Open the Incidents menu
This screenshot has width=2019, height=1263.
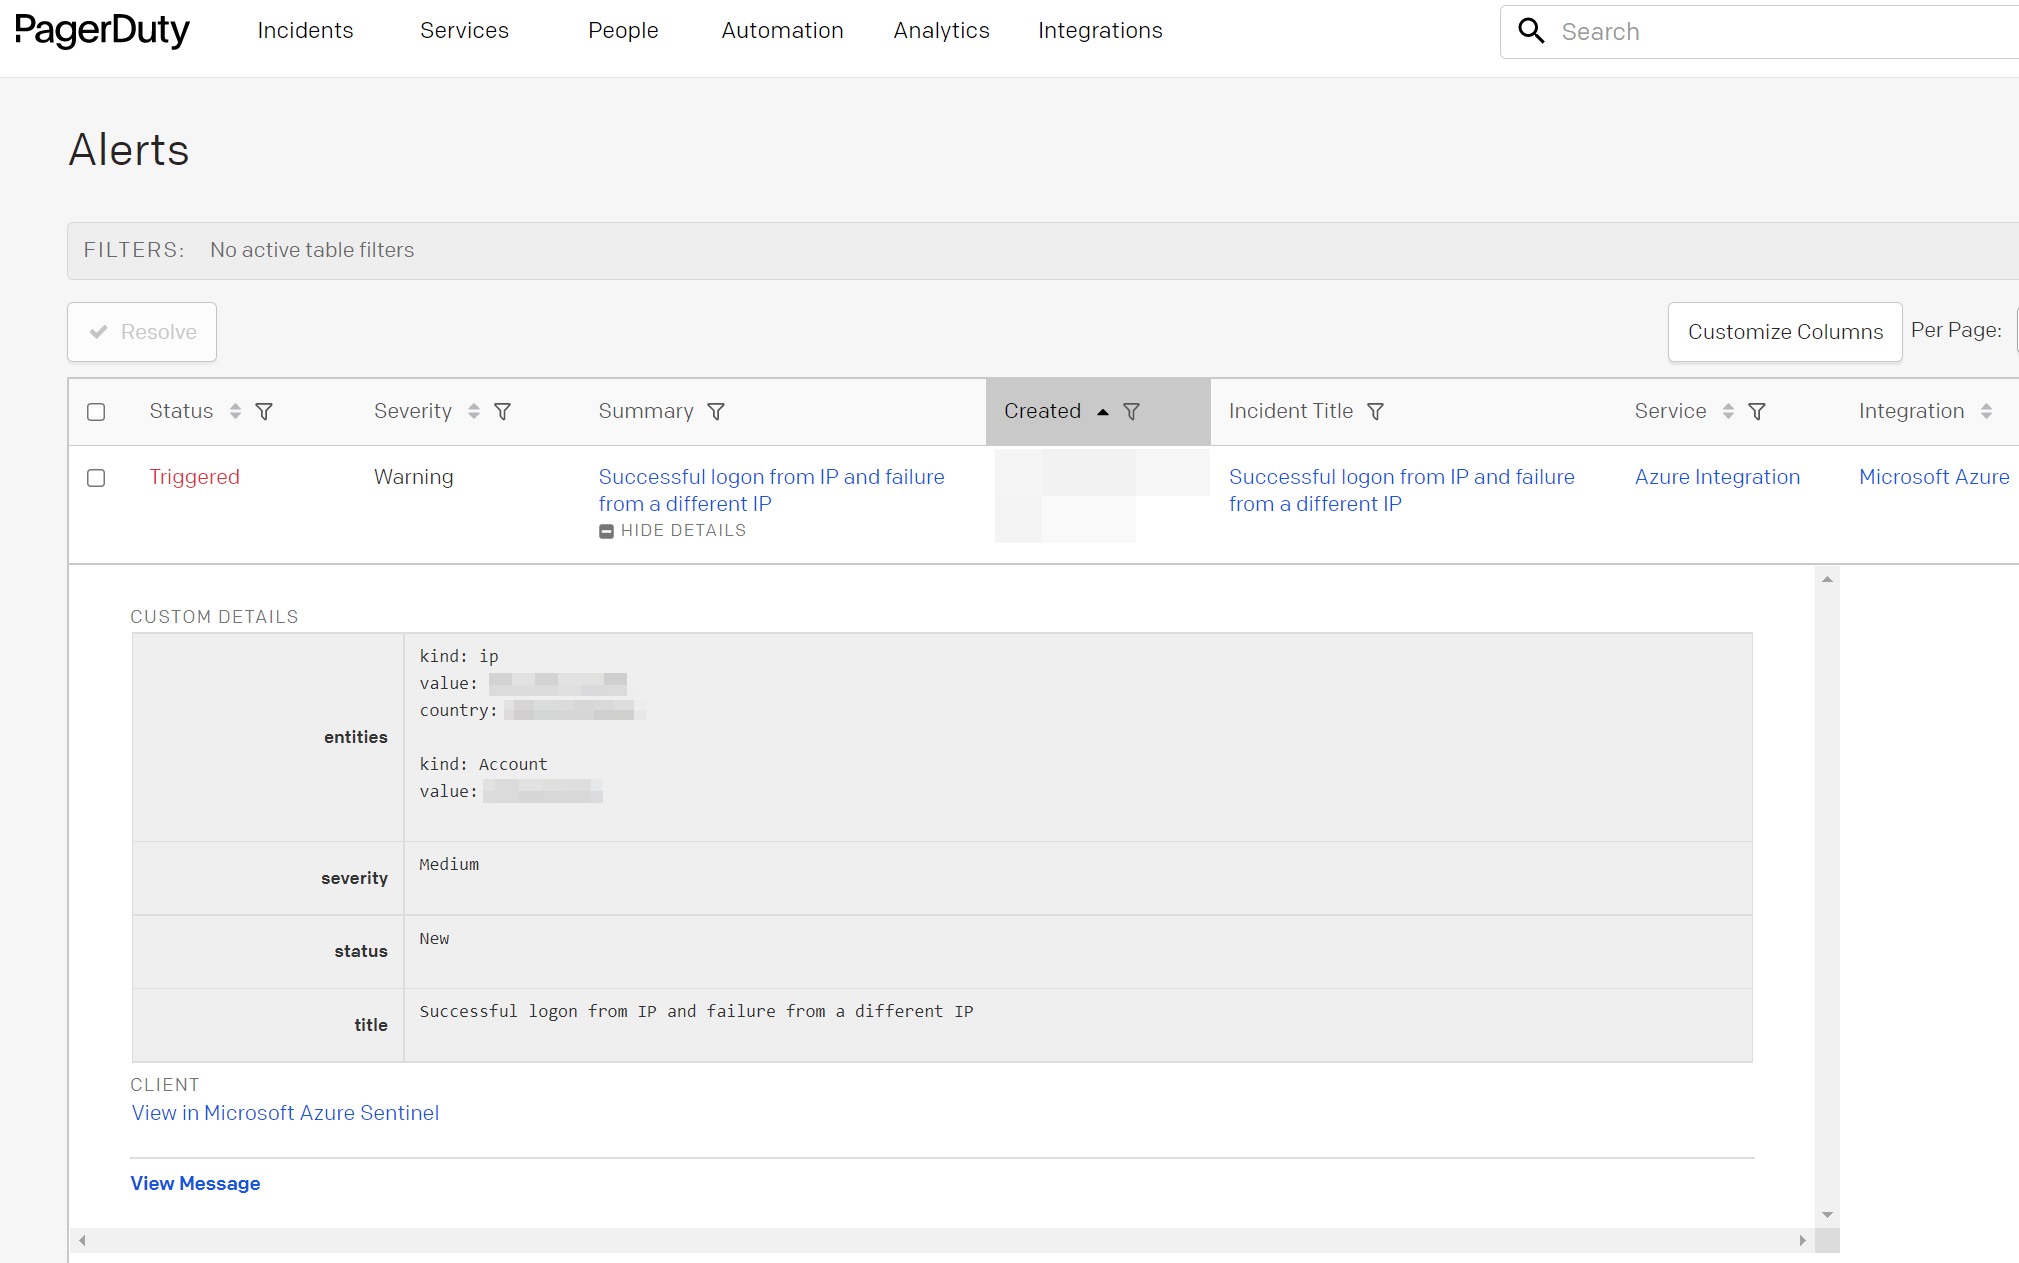(x=305, y=31)
